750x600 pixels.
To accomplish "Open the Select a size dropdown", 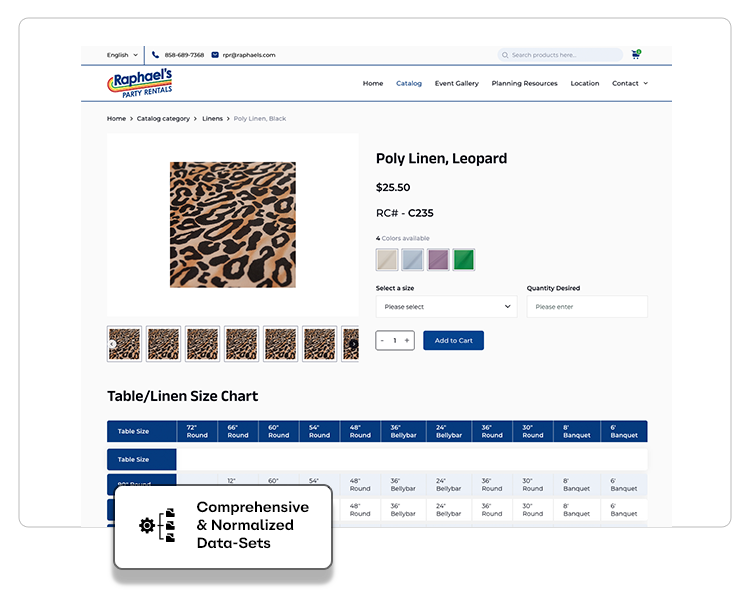I will (x=446, y=306).
